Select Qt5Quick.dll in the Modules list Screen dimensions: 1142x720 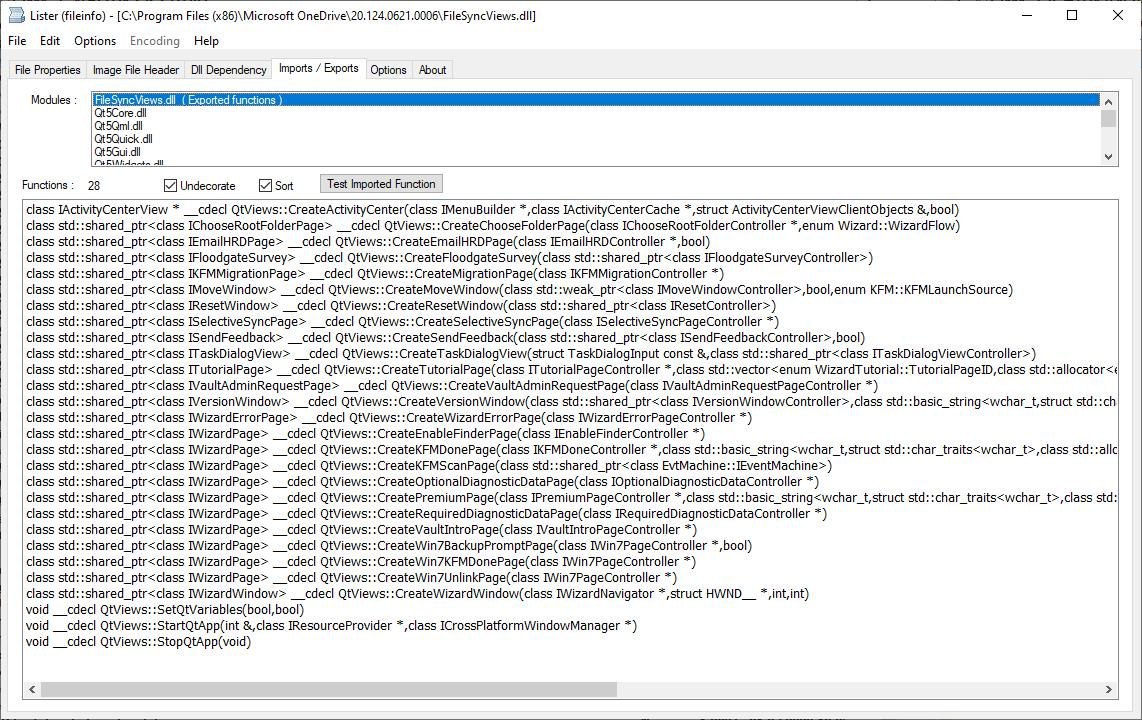click(x=596, y=139)
